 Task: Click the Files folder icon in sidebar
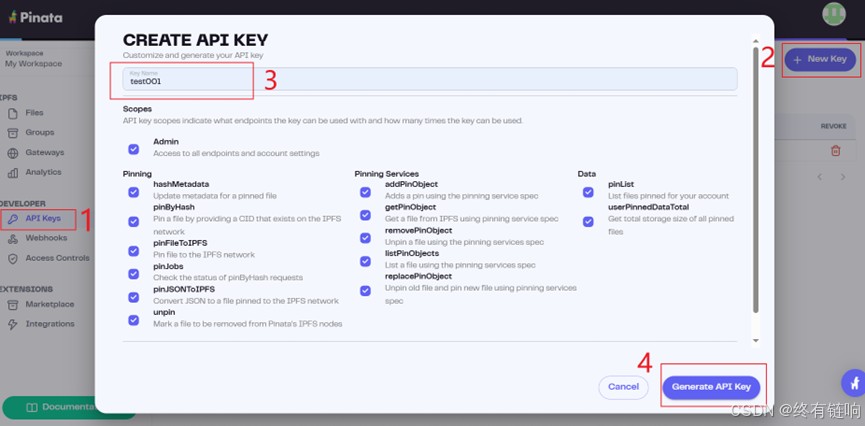pyautogui.click(x=13, y=113)
